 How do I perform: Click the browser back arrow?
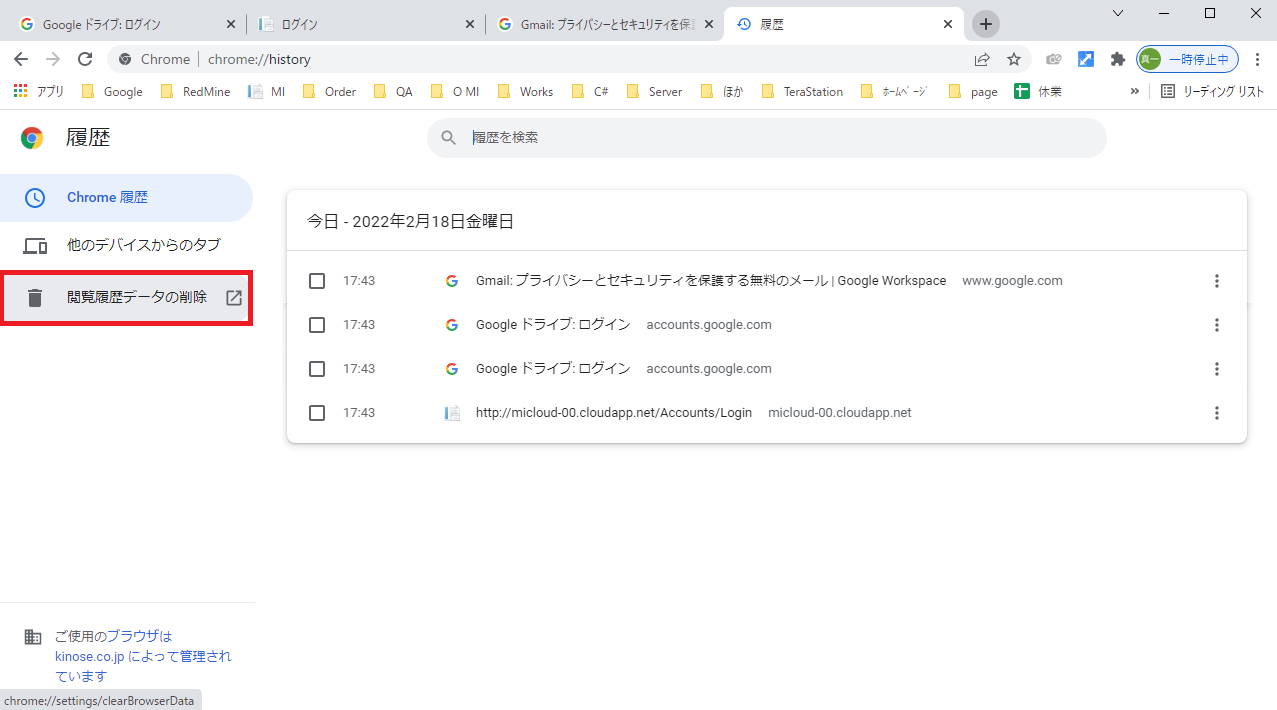(x=21, y=59)
